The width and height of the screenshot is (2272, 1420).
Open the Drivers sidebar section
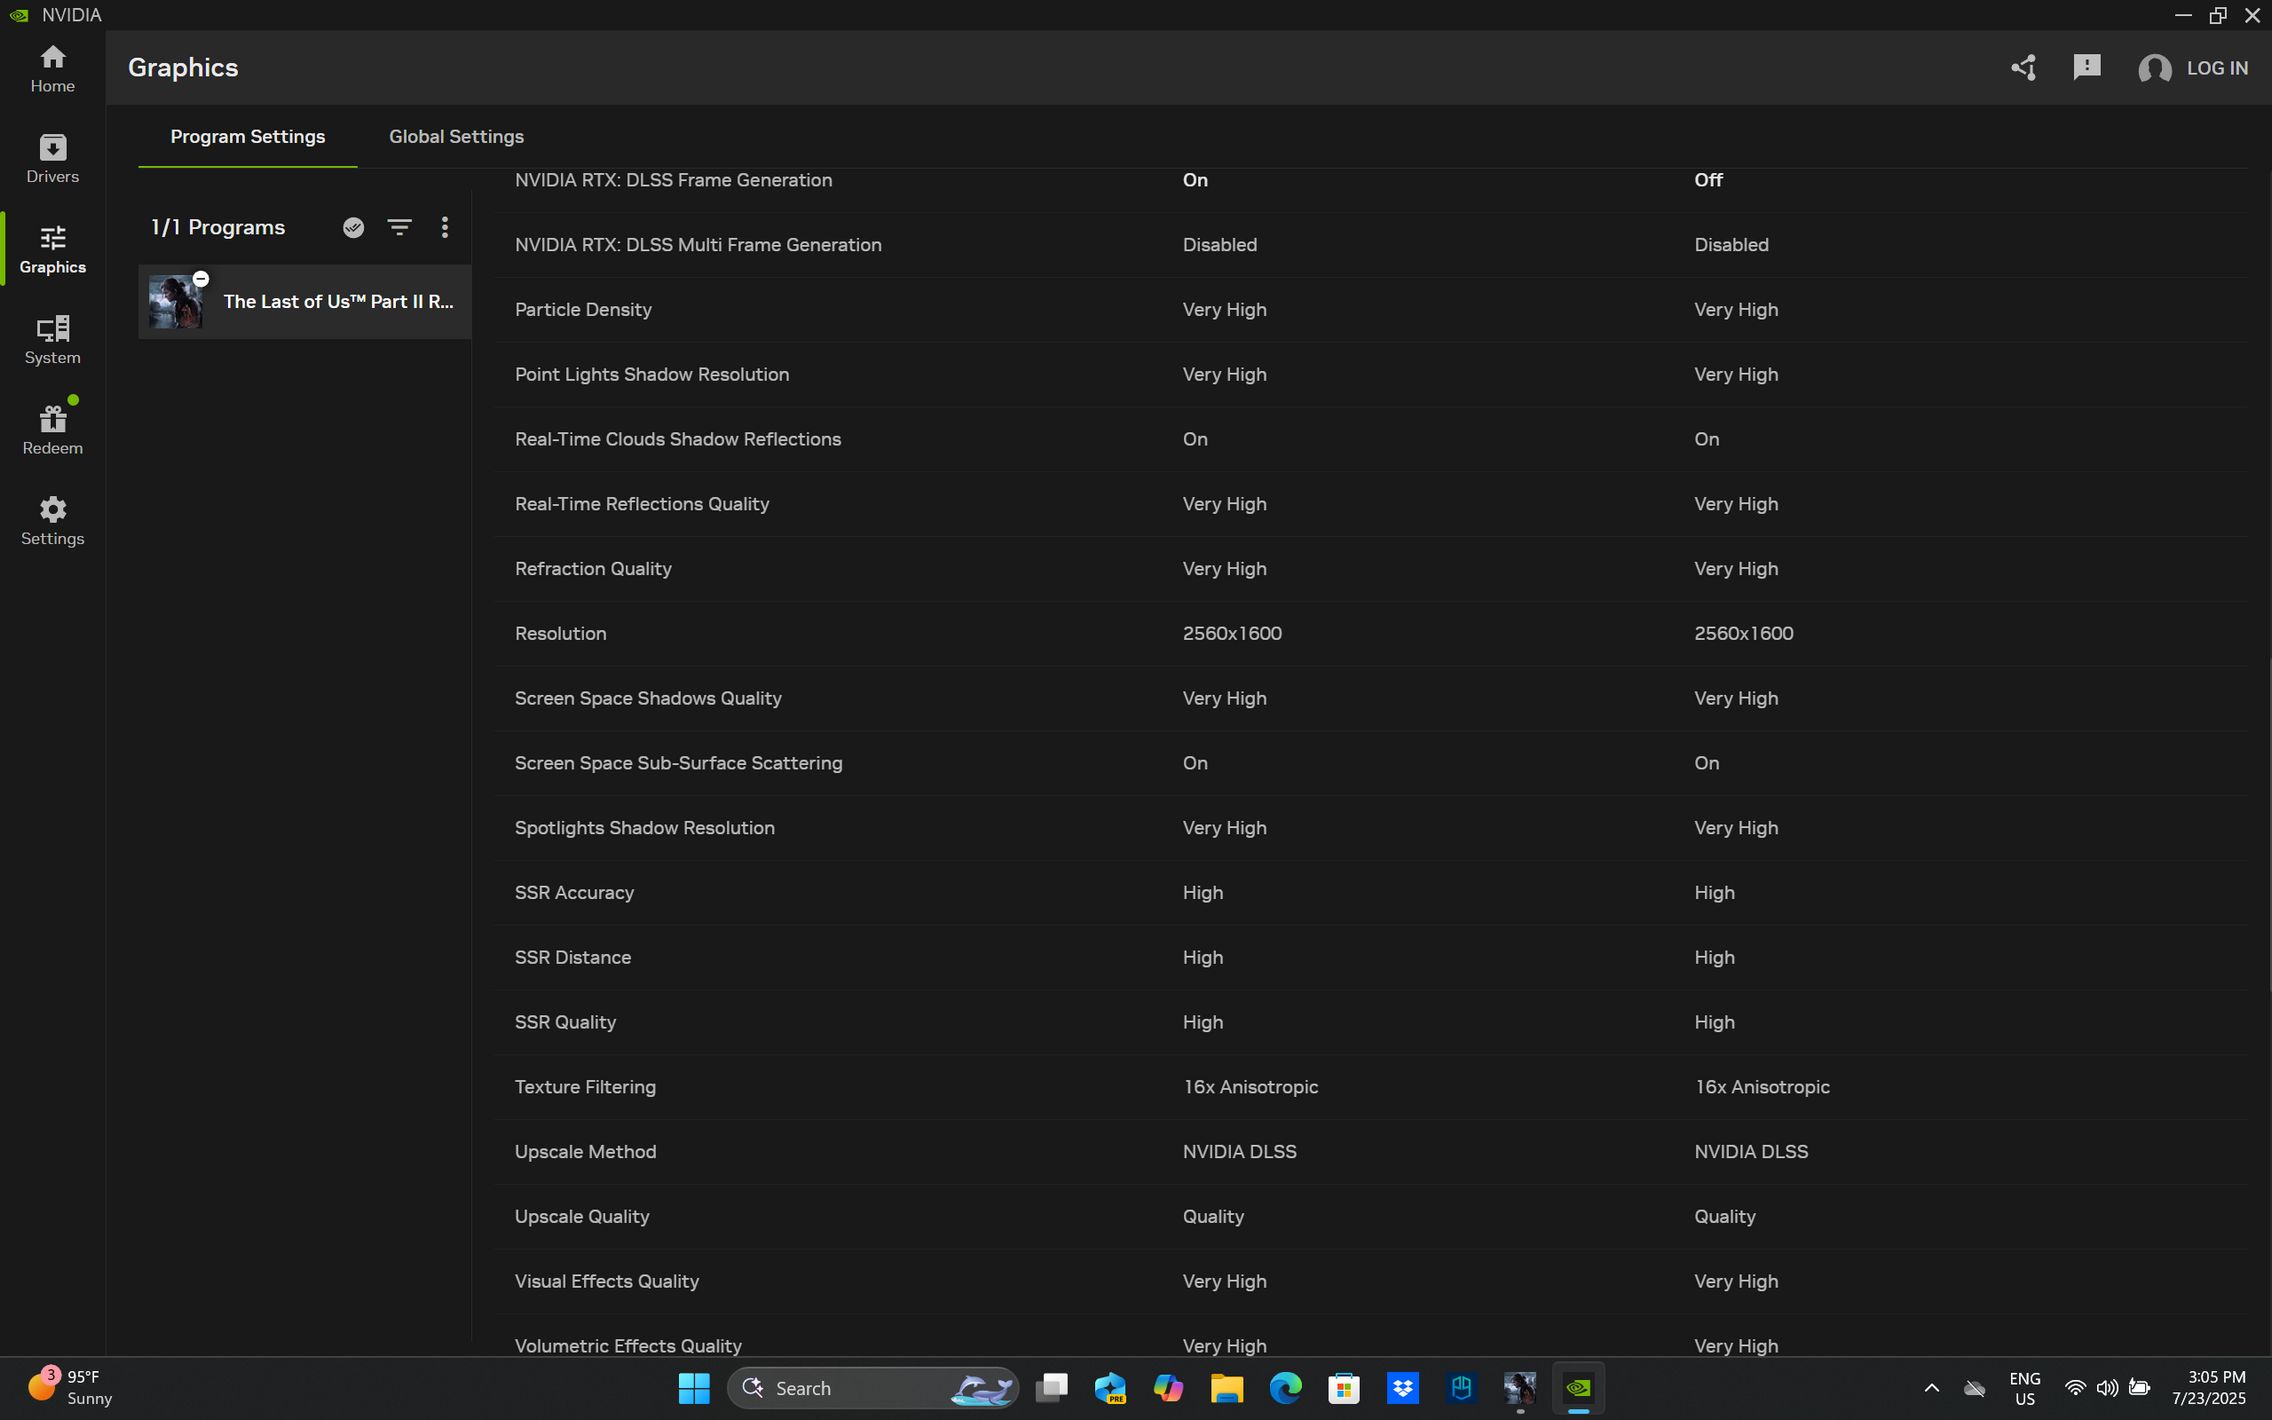tap(52, 159)
